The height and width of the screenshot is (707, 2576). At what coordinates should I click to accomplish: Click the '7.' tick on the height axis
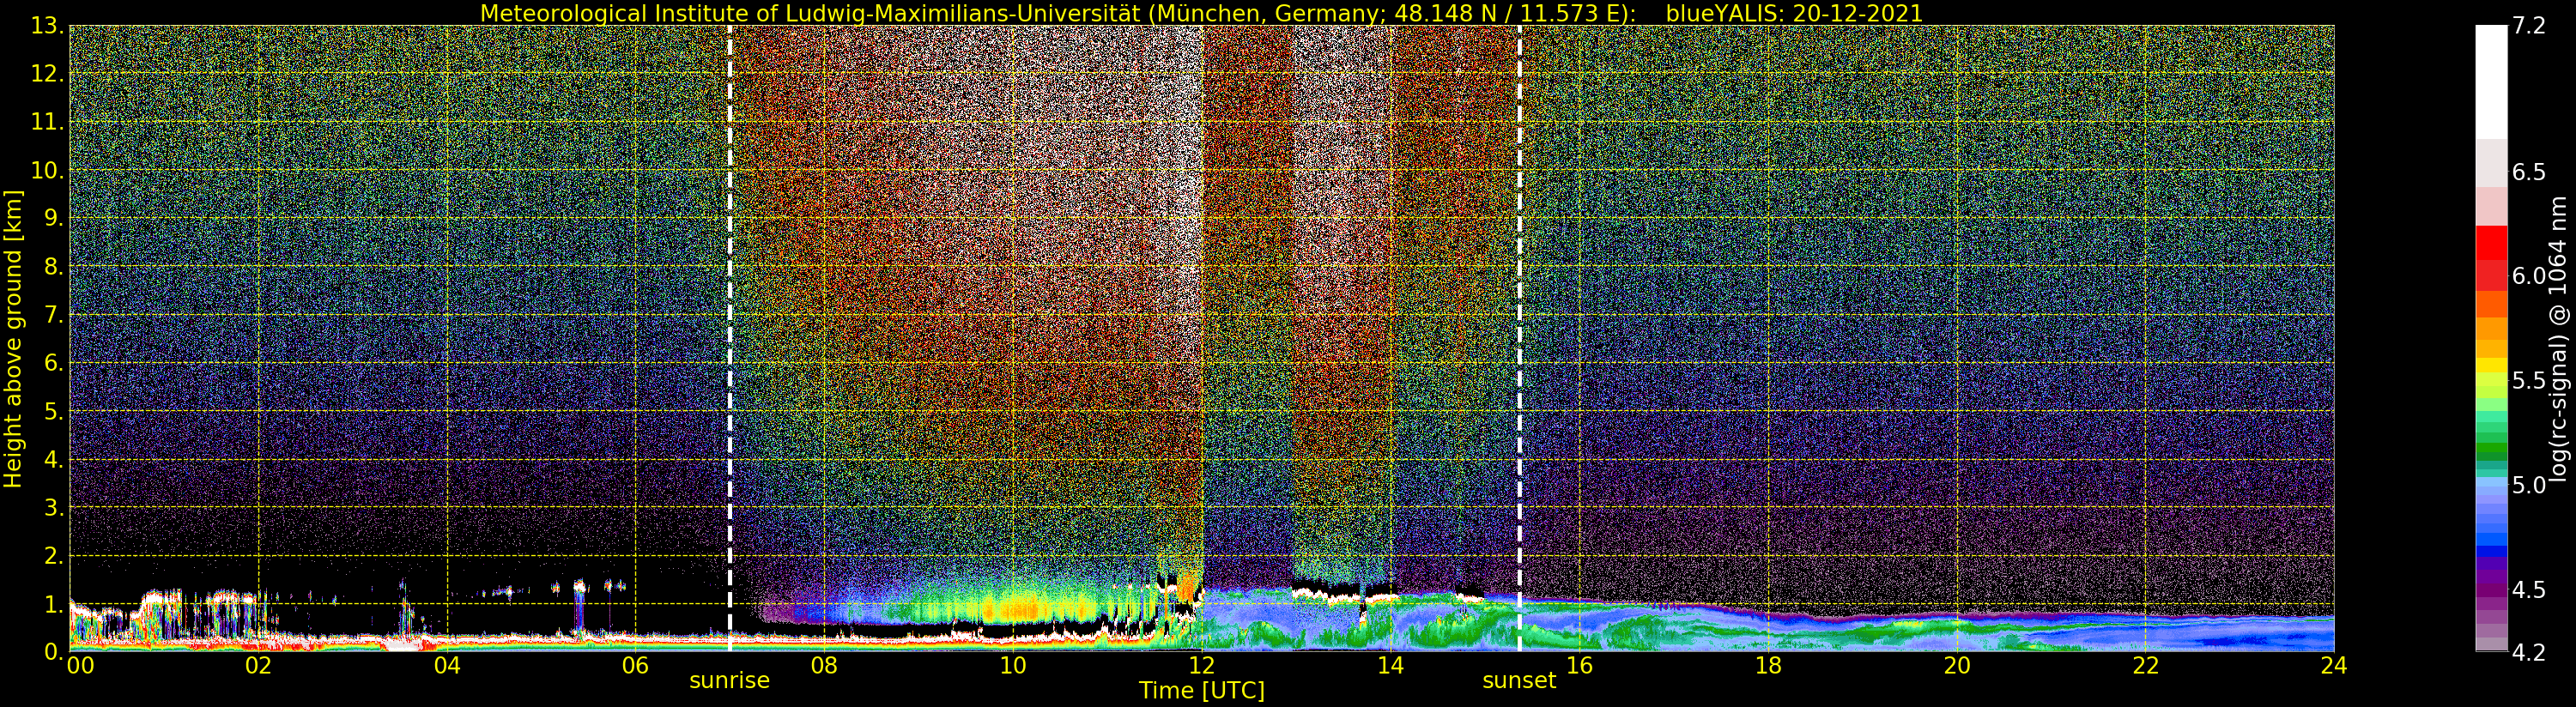[x=54, y=315]
